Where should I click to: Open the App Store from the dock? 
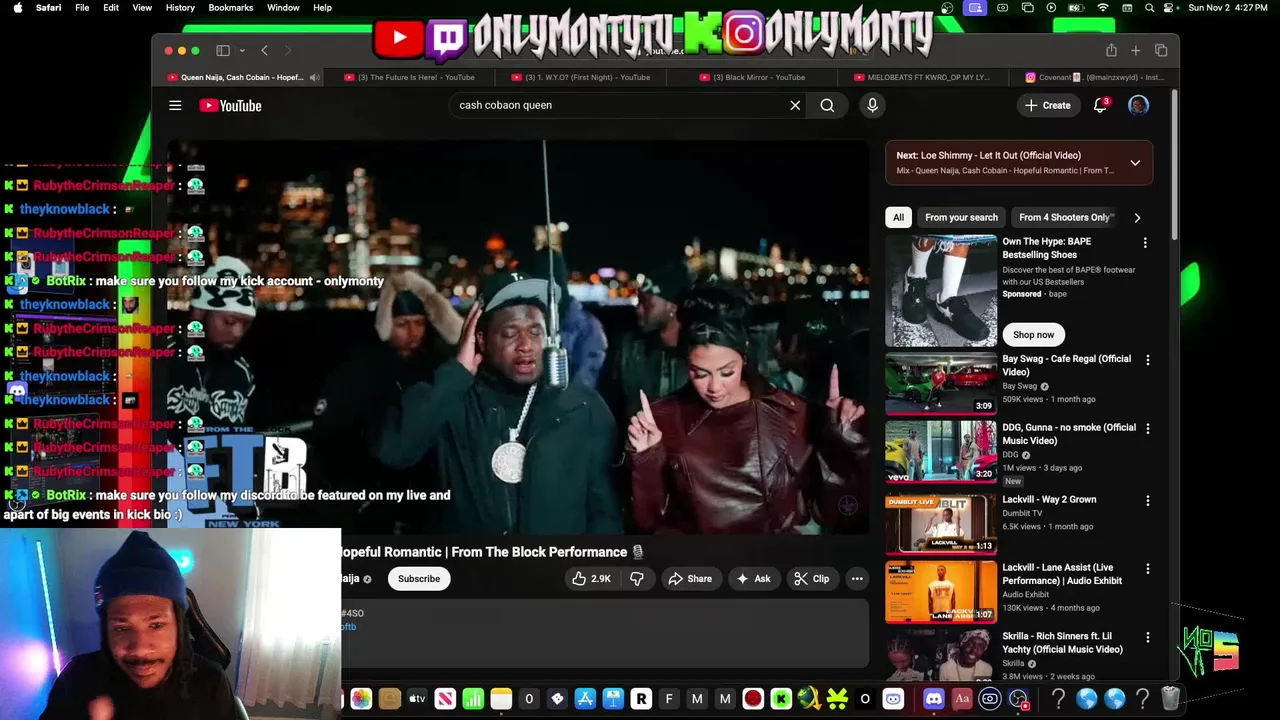click(x=585, y=699)
